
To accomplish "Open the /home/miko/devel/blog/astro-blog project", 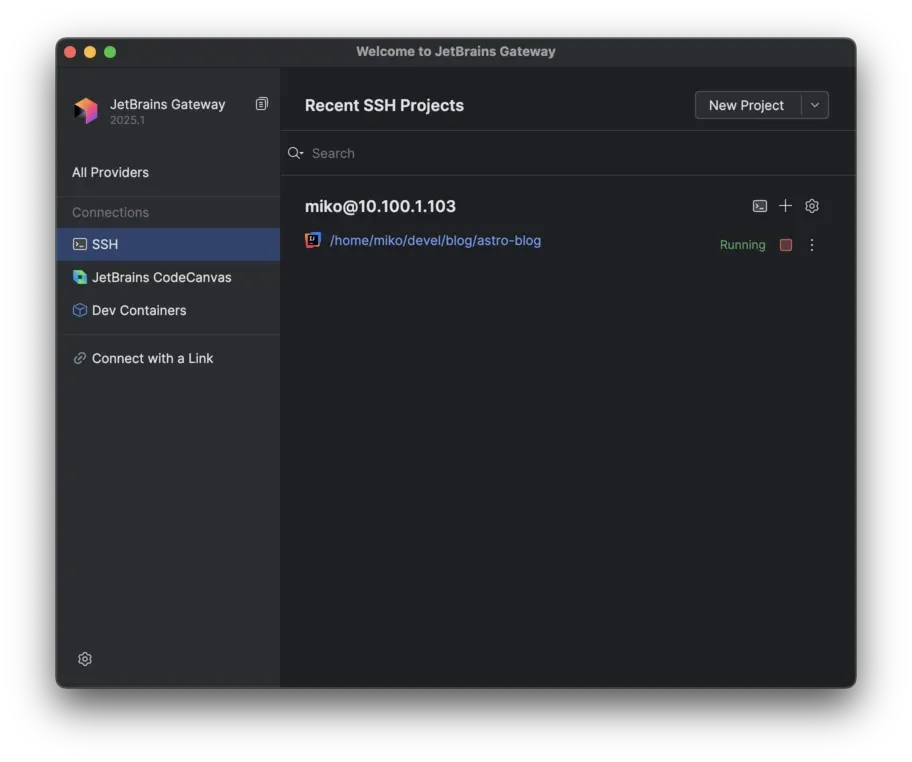I will tap(435, 240).
